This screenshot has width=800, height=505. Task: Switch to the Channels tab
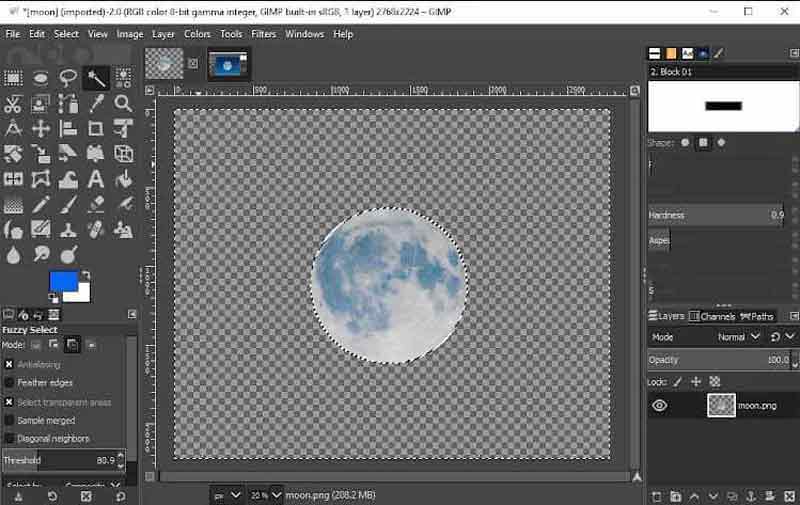click(716, 316)
